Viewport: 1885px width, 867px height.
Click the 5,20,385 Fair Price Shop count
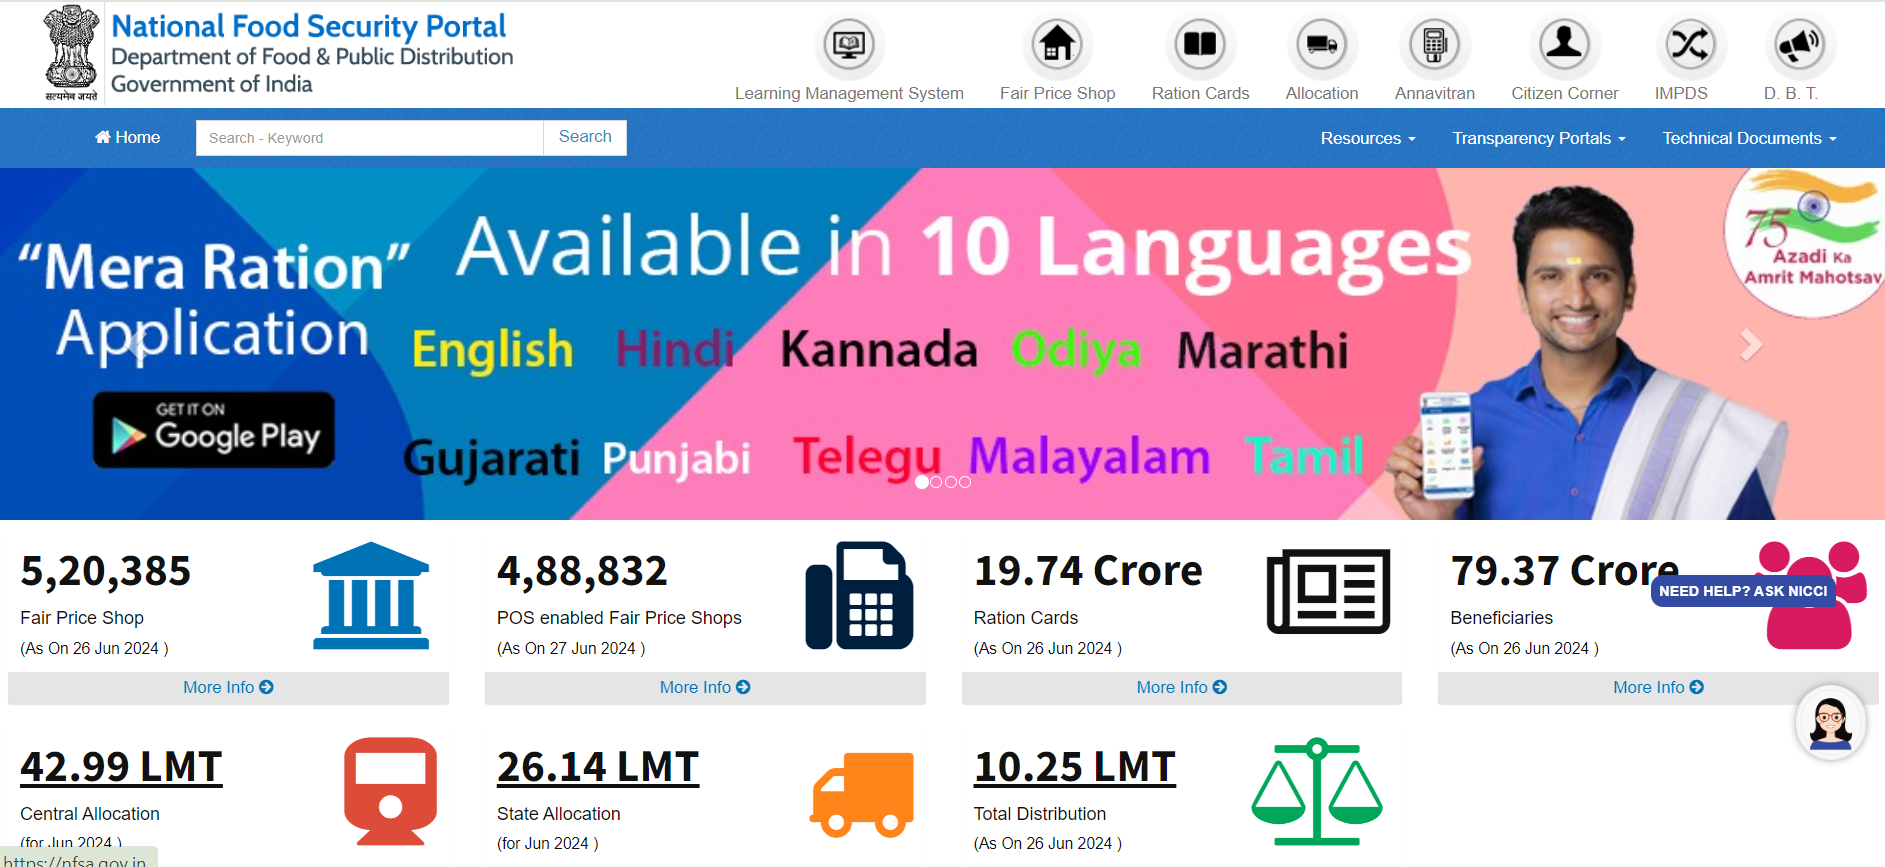[106, 571]
